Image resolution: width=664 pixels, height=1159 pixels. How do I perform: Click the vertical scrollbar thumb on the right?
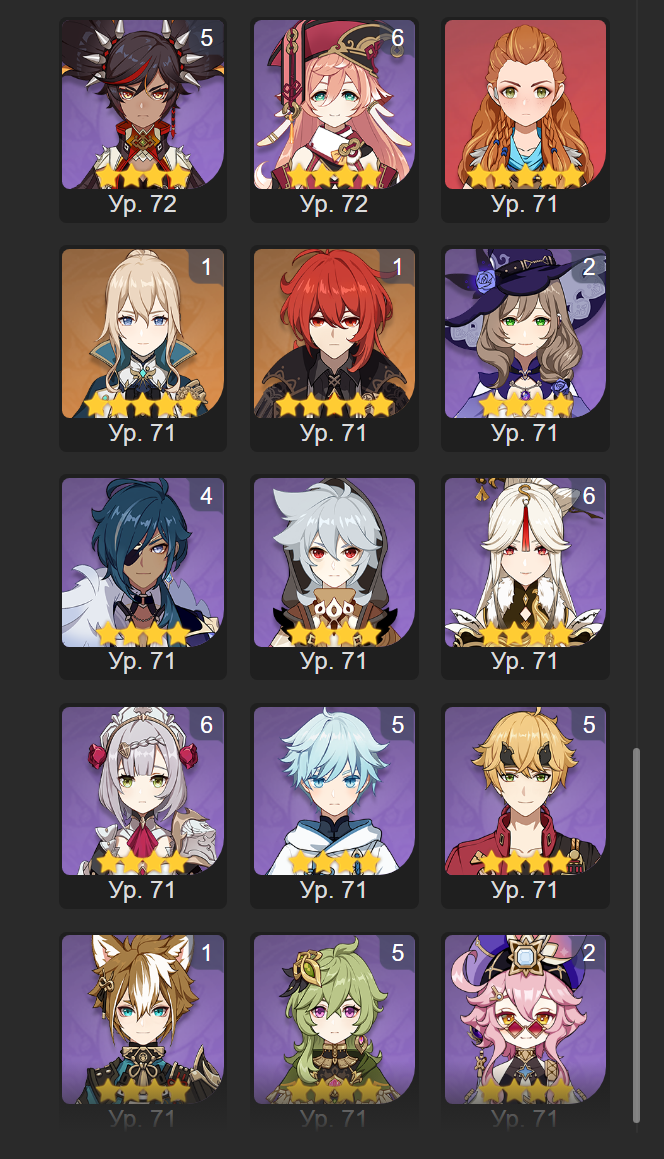(636, 936)
